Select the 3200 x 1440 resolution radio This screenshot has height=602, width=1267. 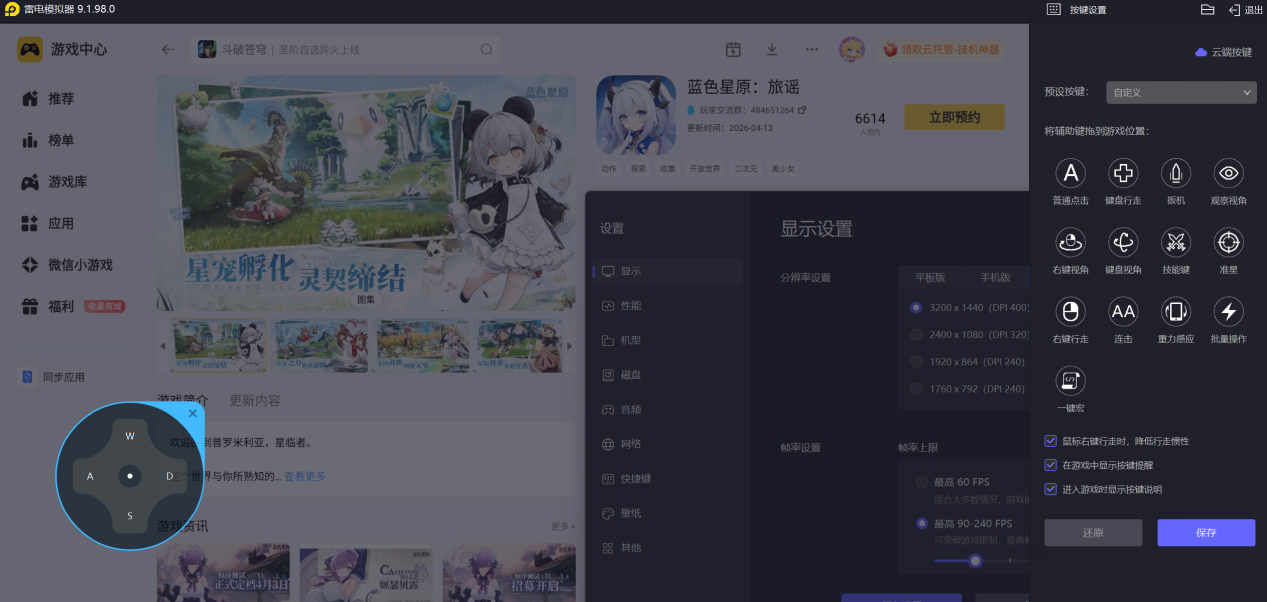tap(916, 307)
